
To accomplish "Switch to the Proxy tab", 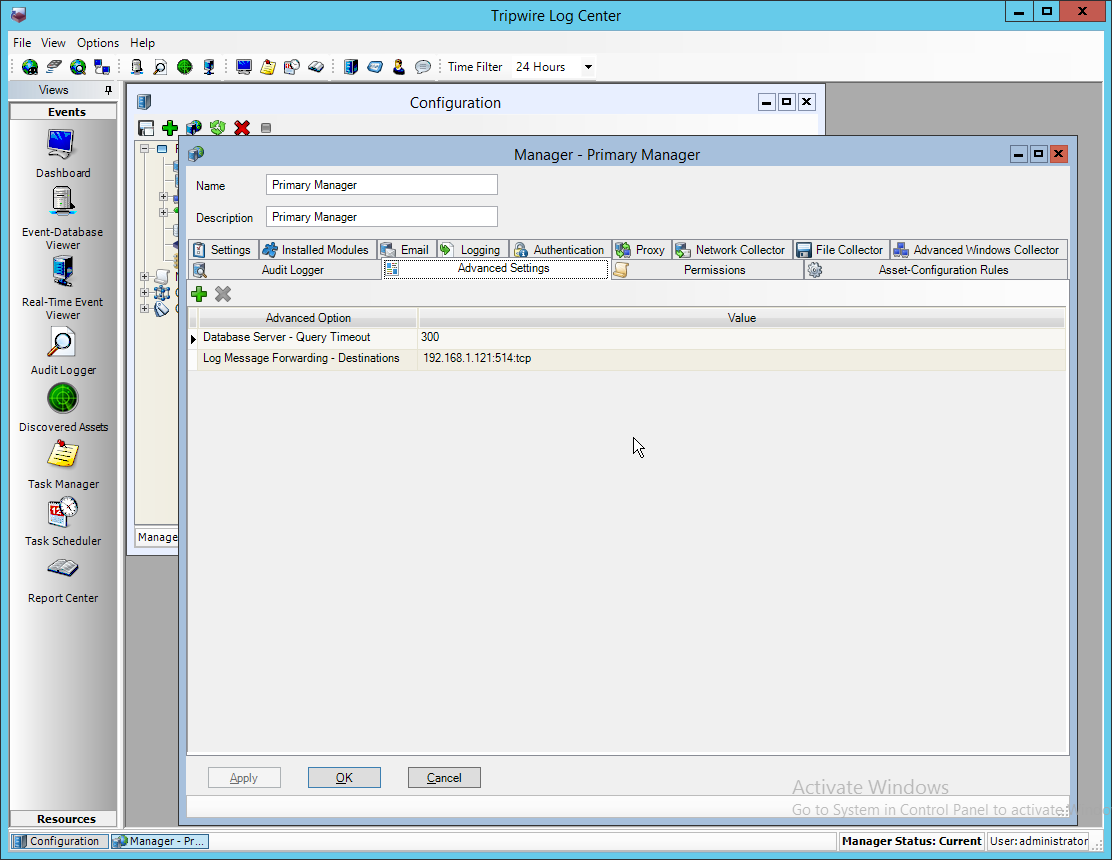I will coord(642,250).
